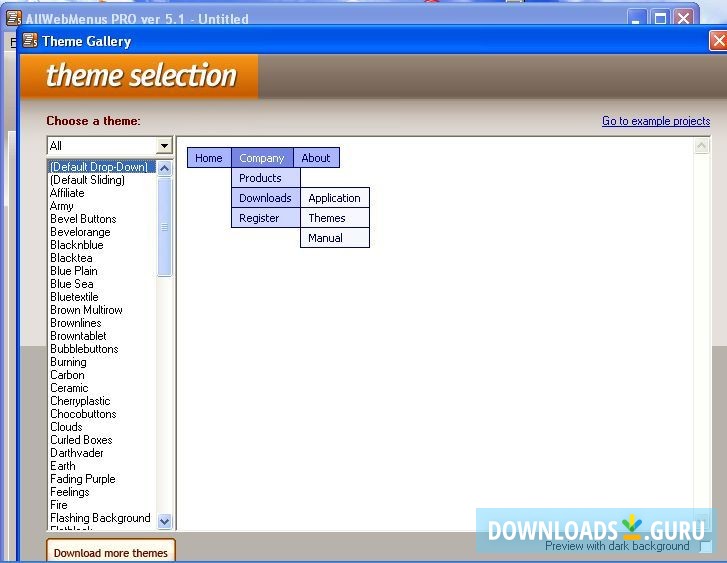Select the (Default Drop-Down) theme

point(102,166)
